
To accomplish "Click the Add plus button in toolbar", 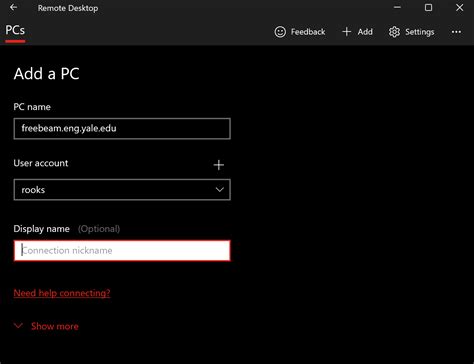I will point(357,32).
